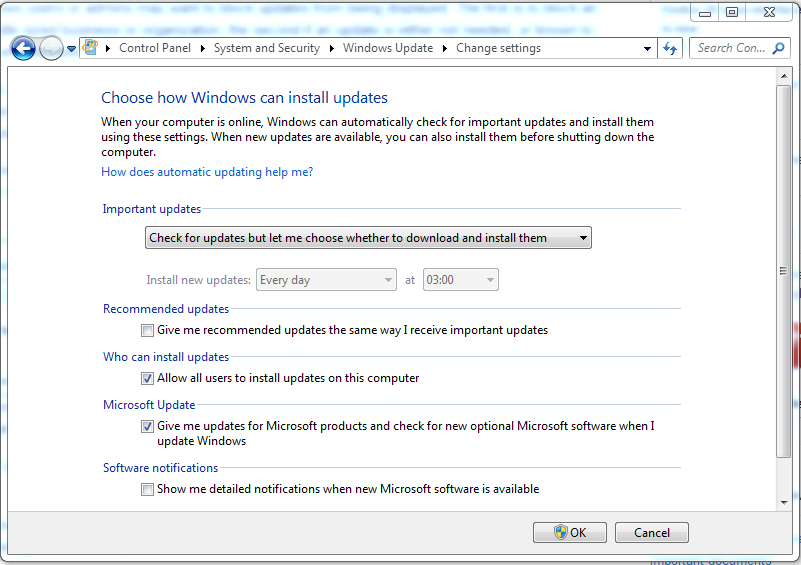This screenshot has height=565, width=801.
Task: Click the refresh icon next to address bar
Action: (670, 49)
